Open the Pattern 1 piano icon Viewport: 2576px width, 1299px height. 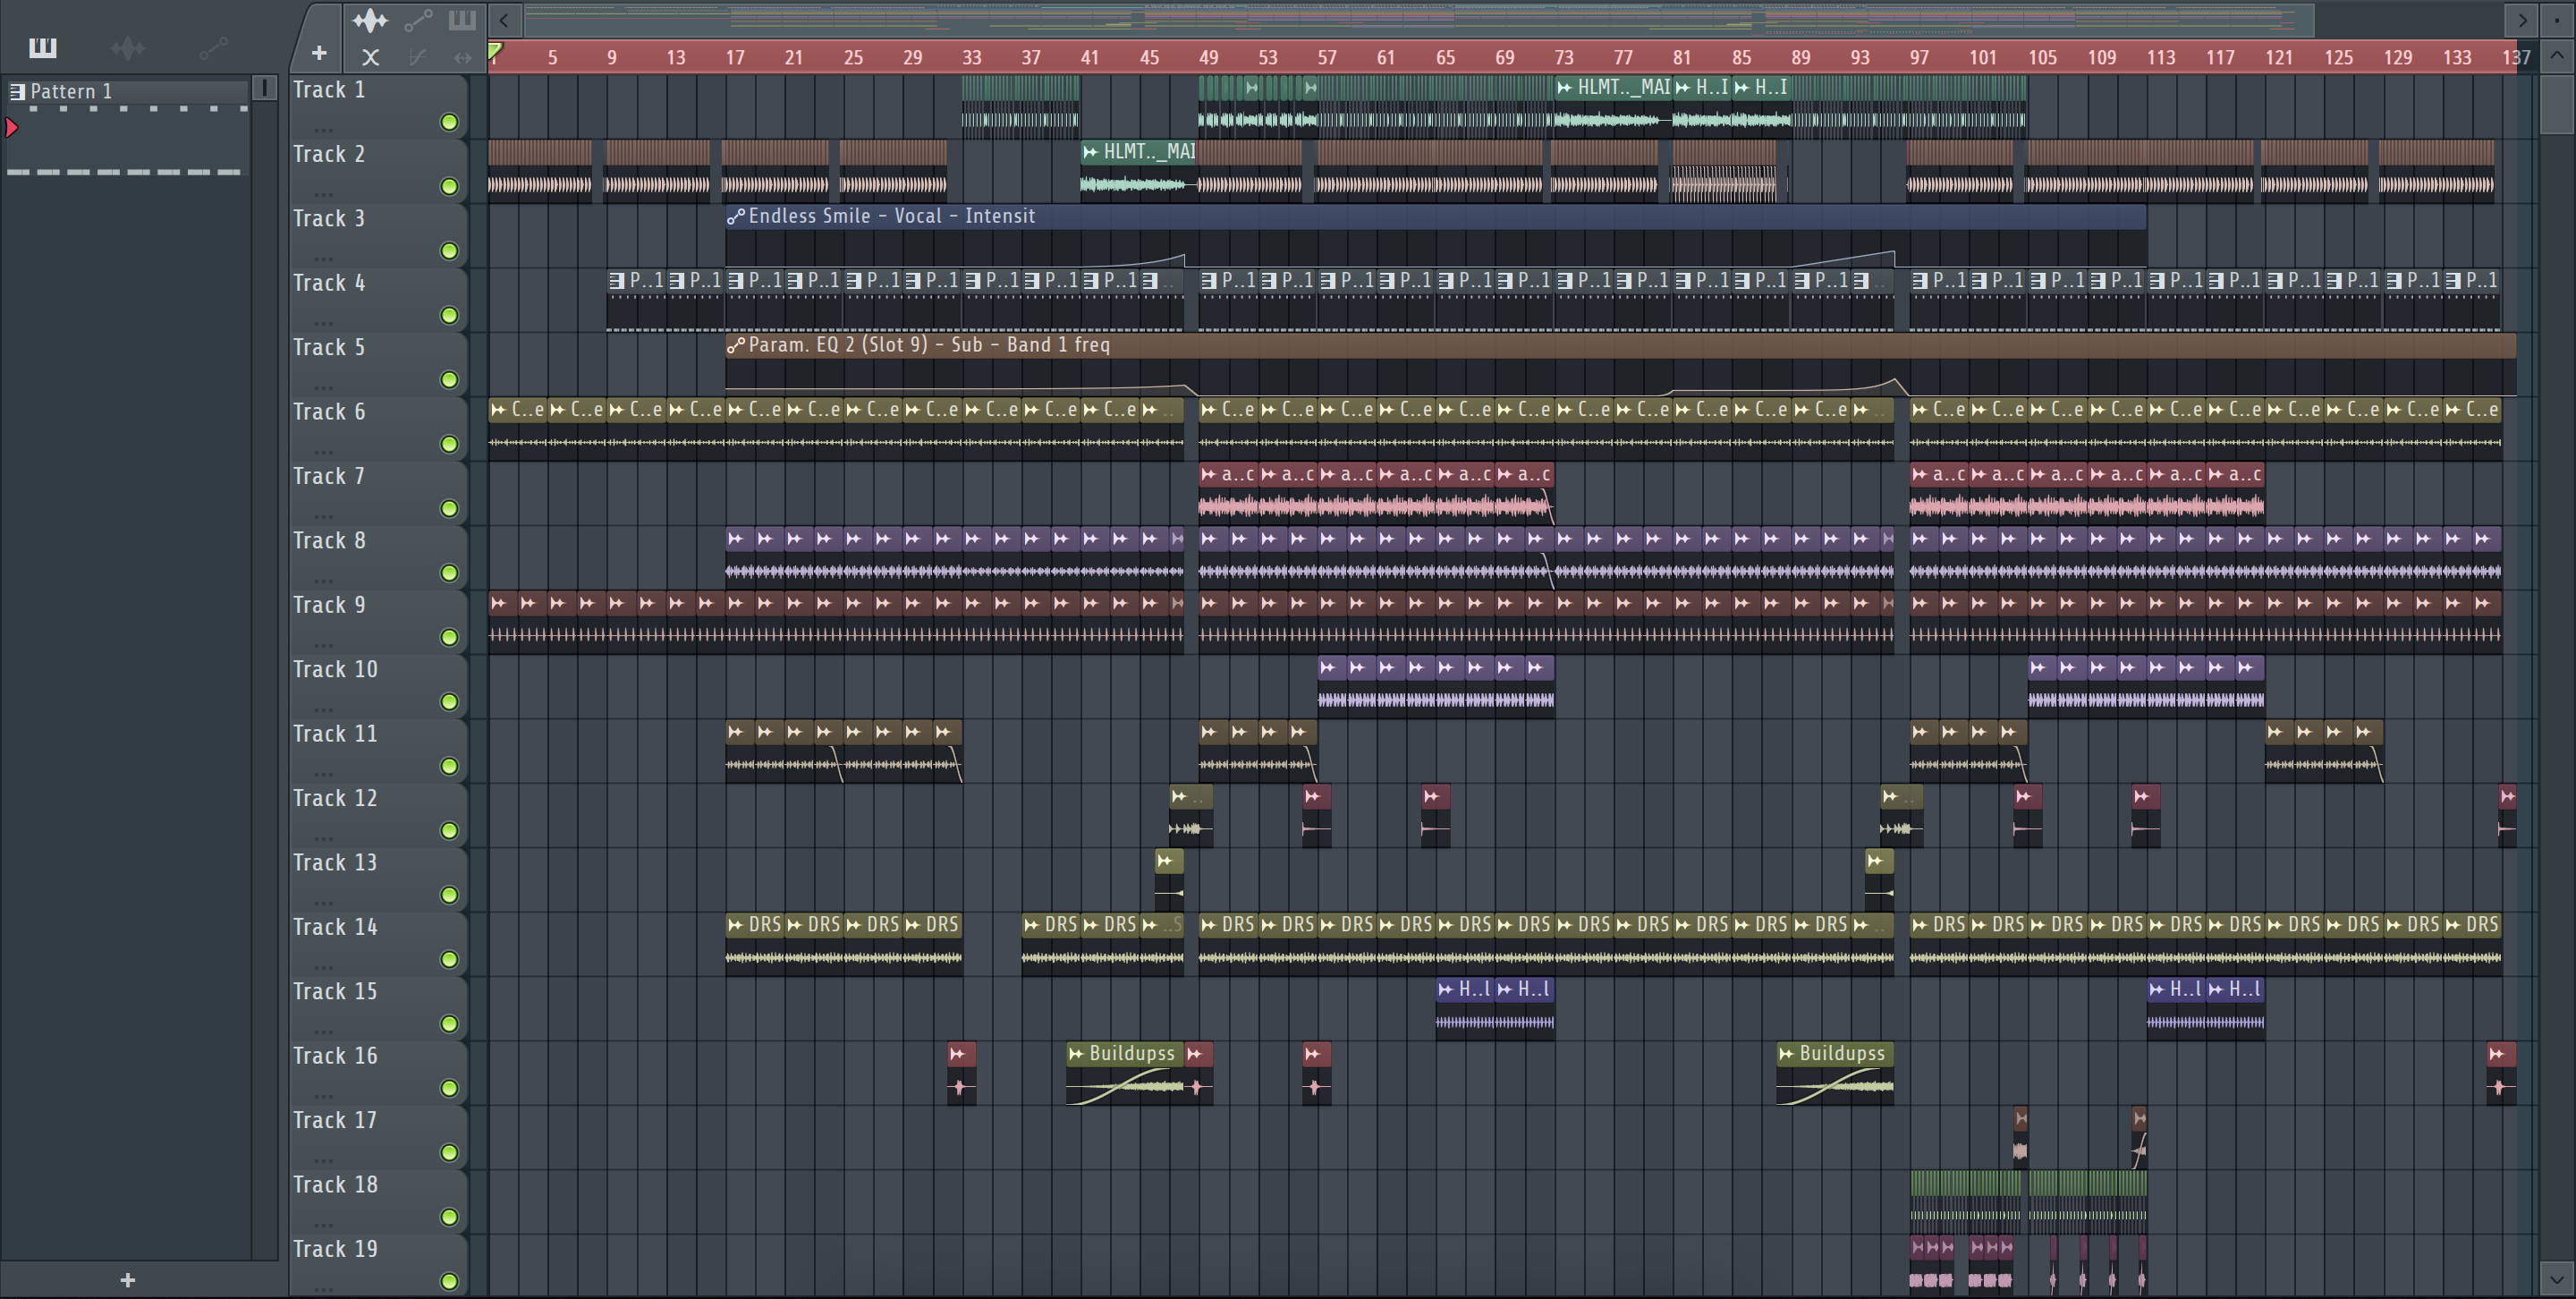(17, 91)
